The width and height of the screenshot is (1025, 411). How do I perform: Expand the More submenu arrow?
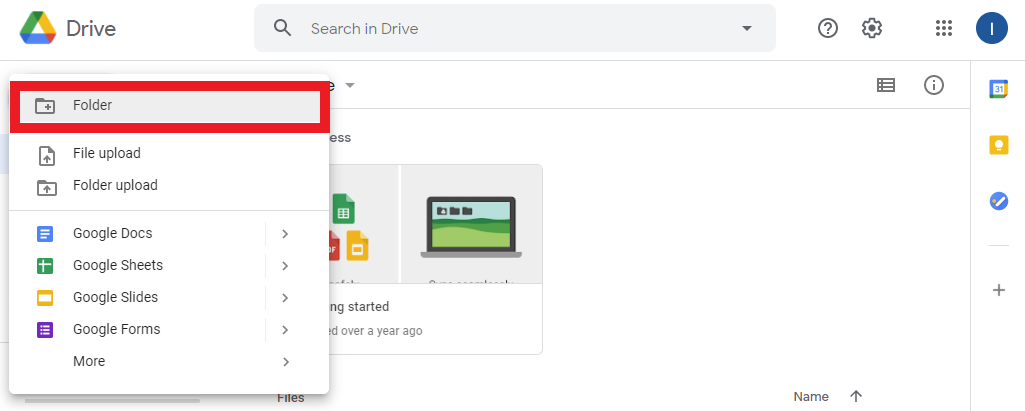[285, 362]
